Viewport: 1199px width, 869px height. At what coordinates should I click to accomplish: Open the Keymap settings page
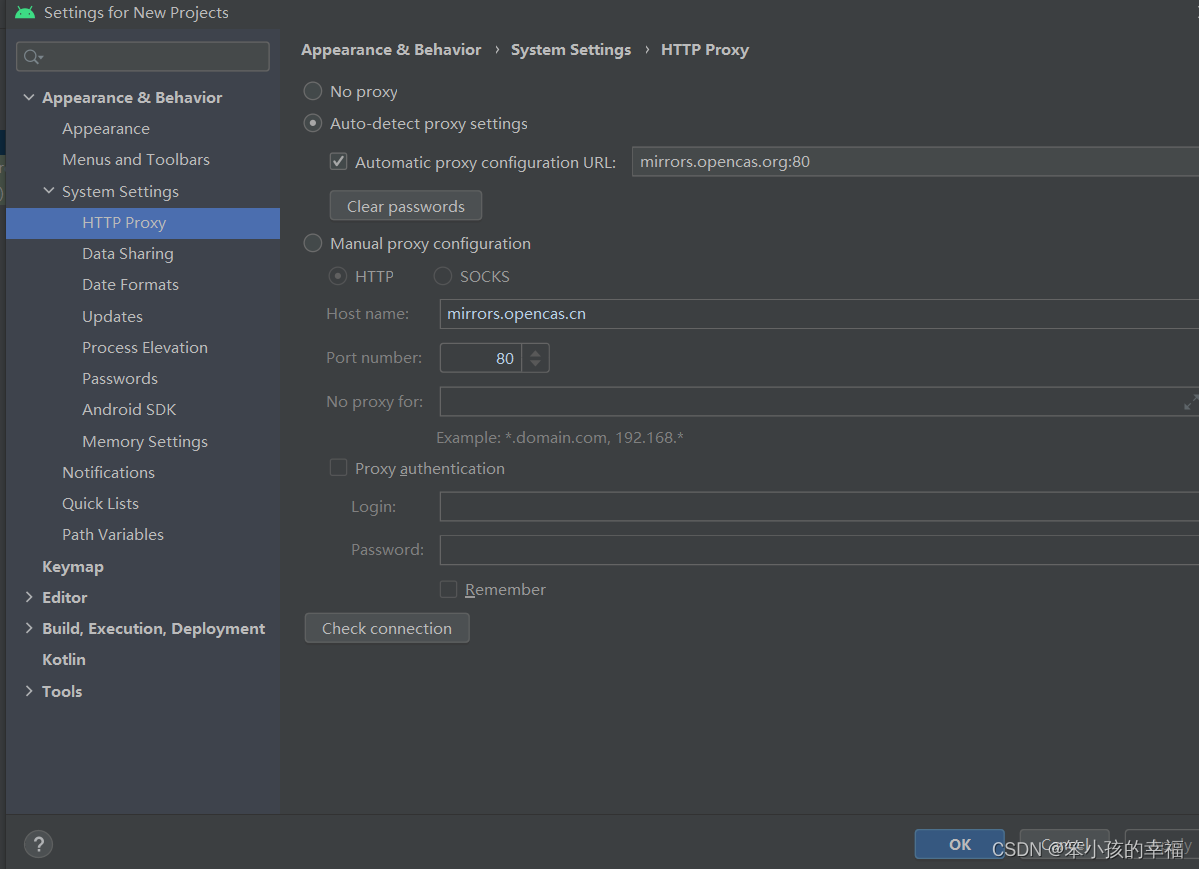(73, 566)
